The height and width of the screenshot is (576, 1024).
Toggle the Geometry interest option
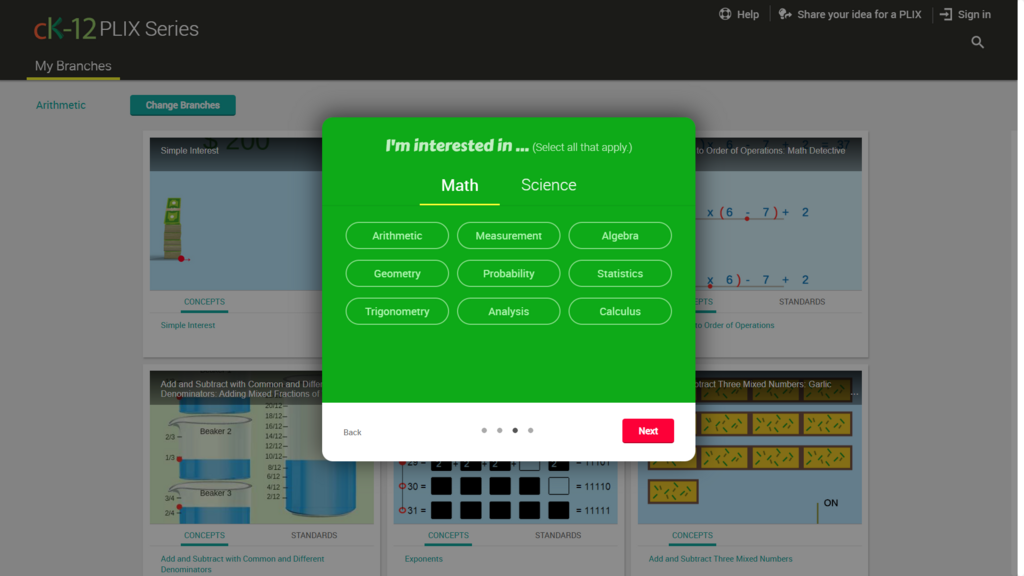click(397, 274)
